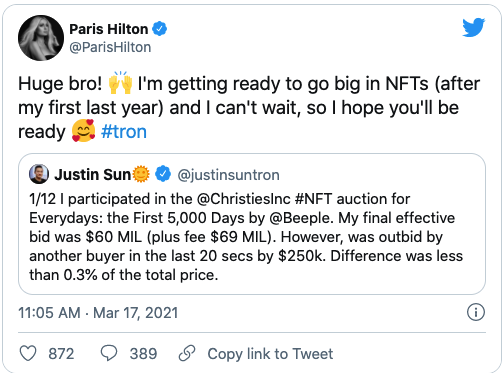This screenshot has width=504, height=373.
Task: Open replies via speech bubble icon
Action: point(109,353)
